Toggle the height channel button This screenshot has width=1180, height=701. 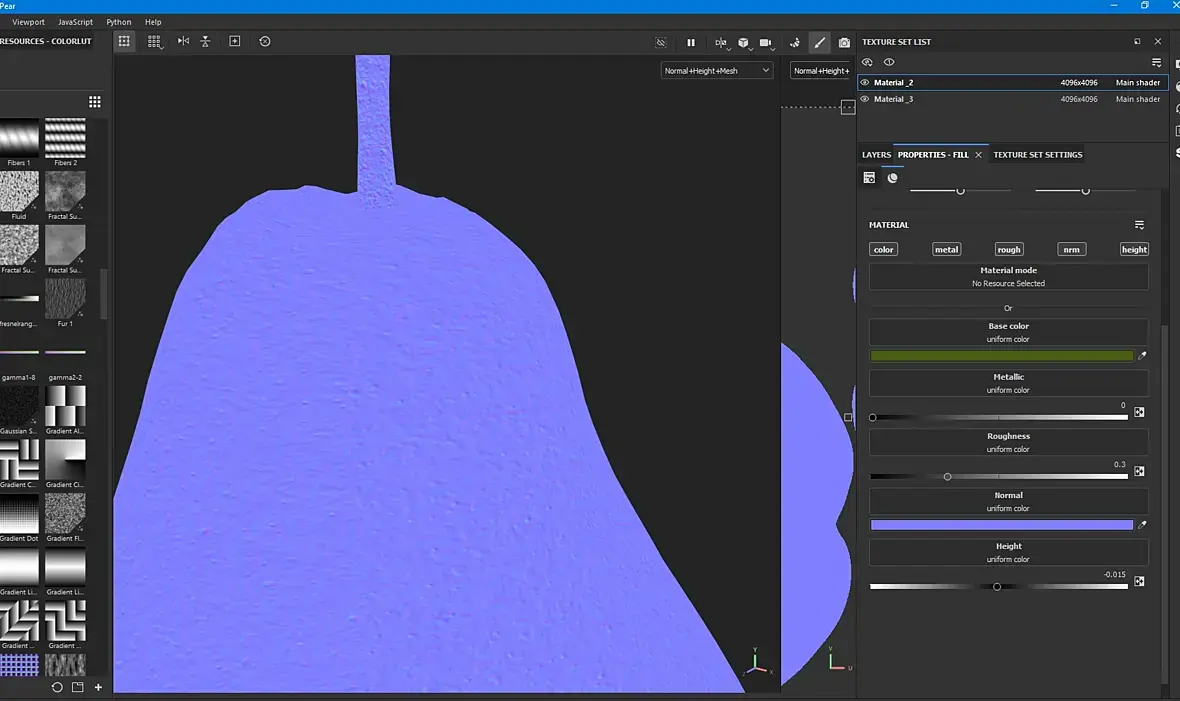tap(1134, 249)
